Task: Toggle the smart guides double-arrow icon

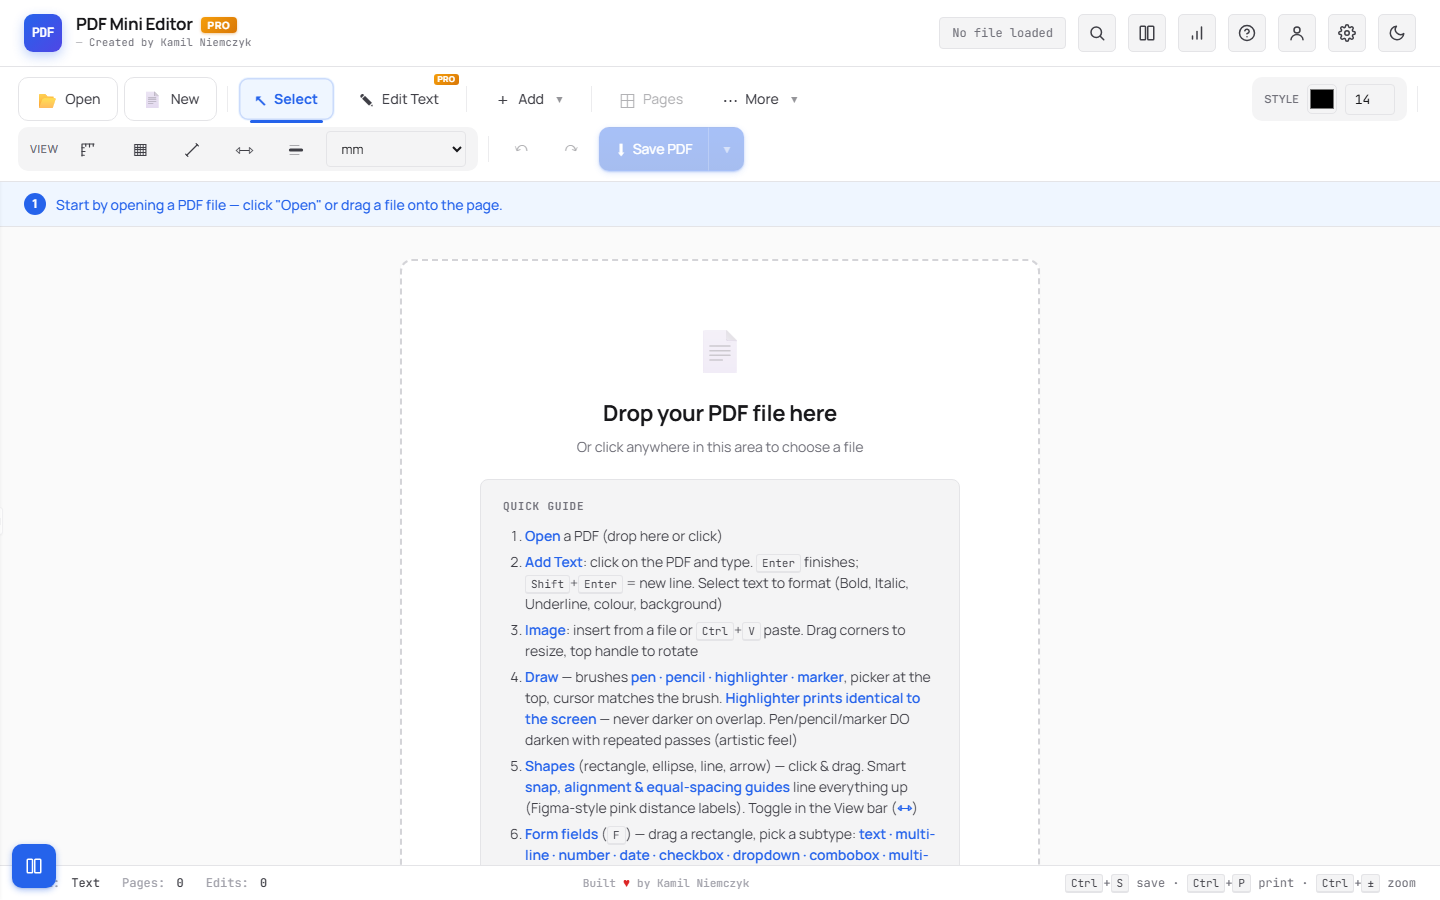Action: pyautogui.click(x=244, y=149)
